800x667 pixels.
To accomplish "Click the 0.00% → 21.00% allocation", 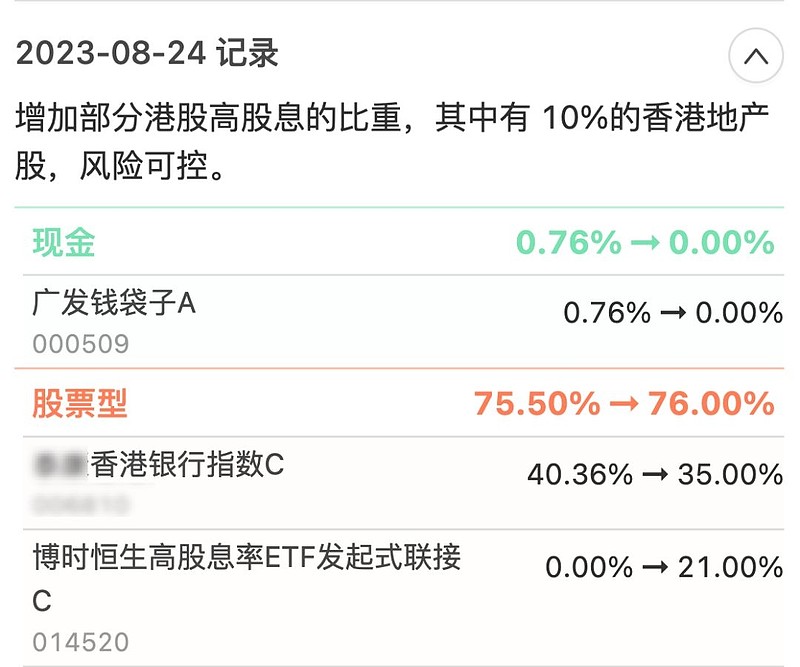I will 664,567.
